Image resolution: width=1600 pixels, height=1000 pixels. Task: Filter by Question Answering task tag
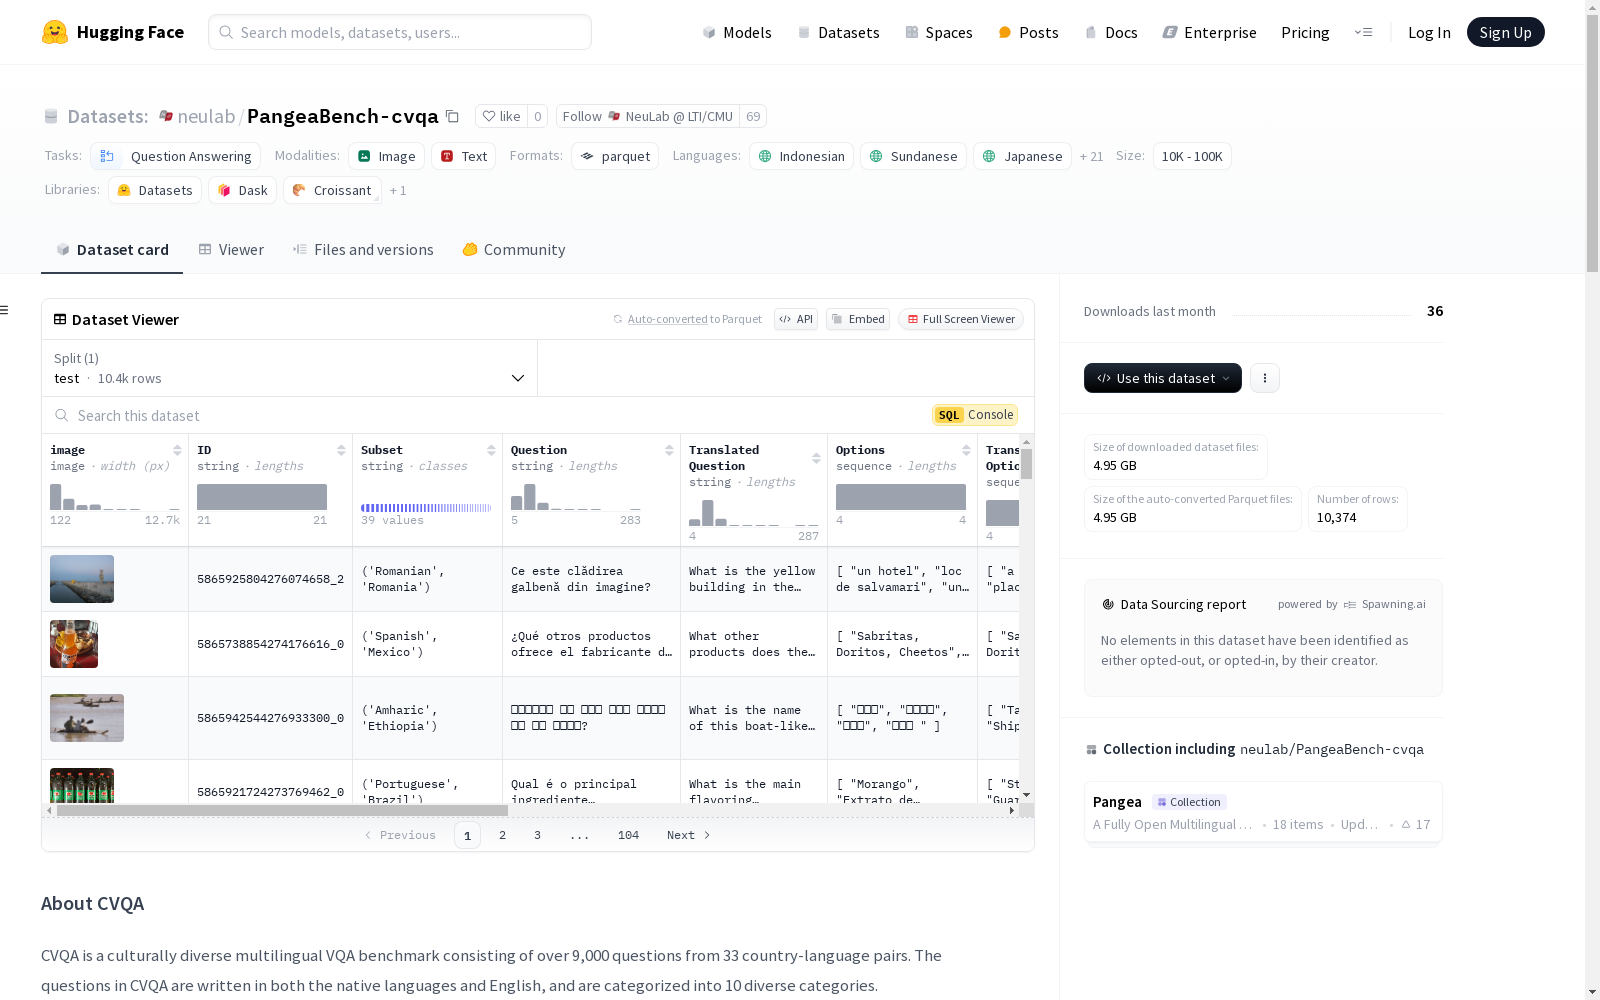pos(176,156)
